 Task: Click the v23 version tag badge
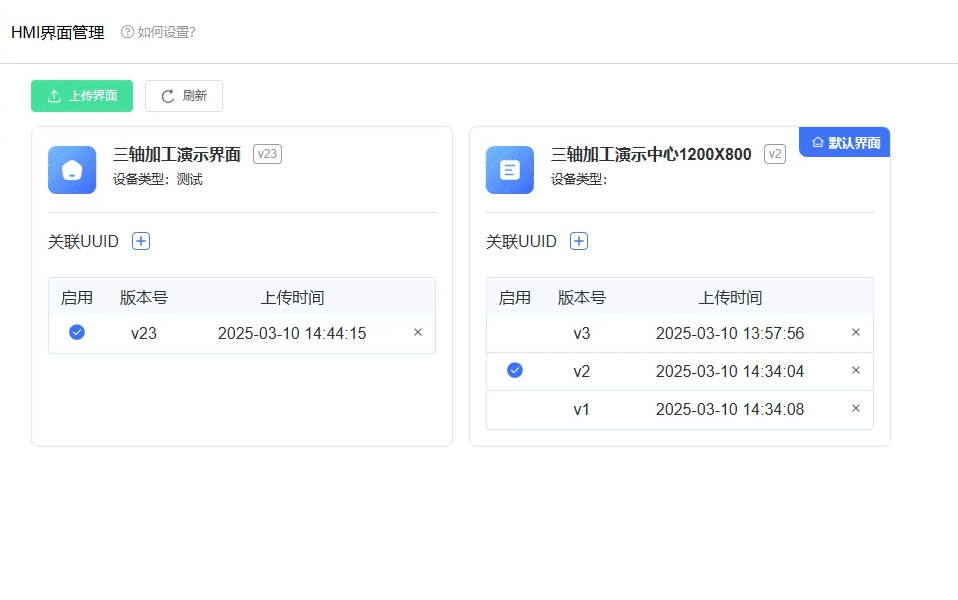click(267, 154)
